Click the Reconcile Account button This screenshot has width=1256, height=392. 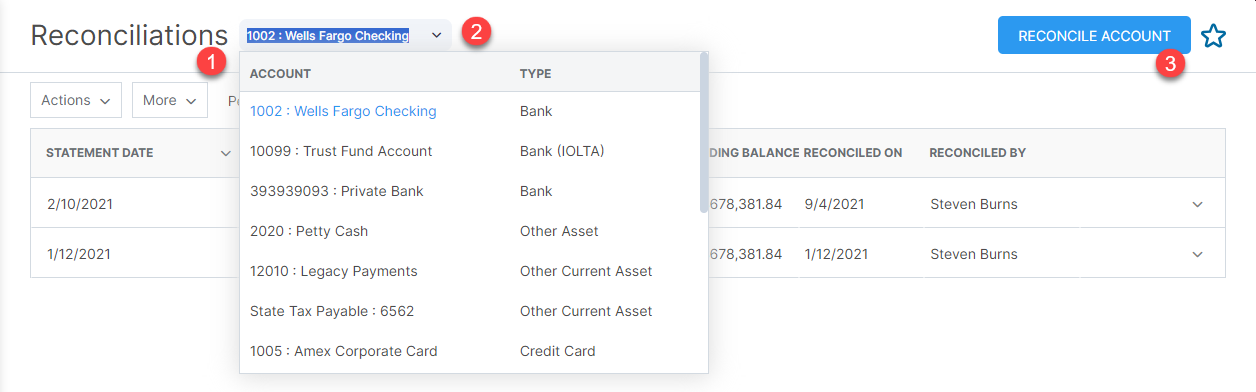(x=1094, y=35)
